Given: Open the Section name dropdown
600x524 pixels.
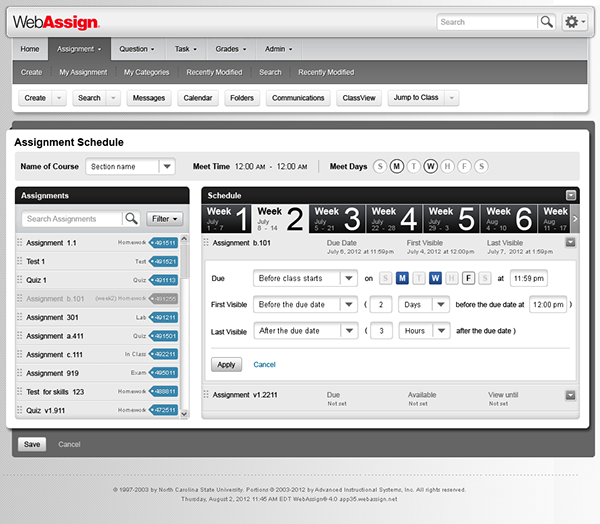Looking at the screenshot, I should (167, 167).
